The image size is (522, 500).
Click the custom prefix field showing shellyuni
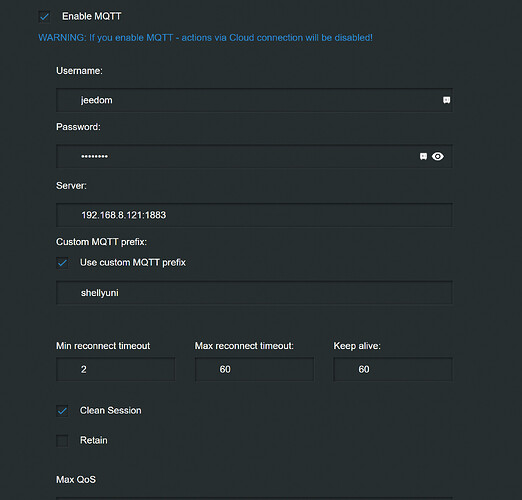point(254,293)
